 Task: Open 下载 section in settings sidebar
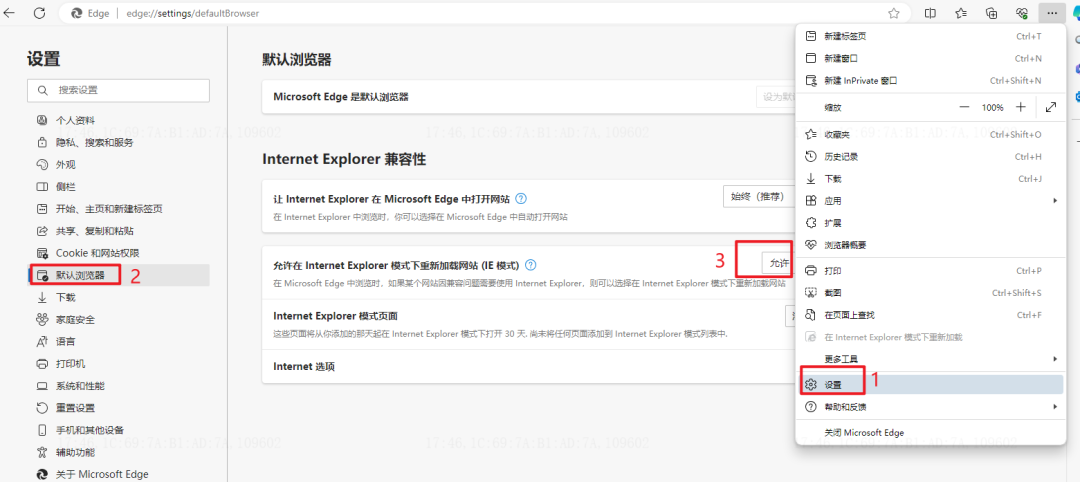click(x=118, y=297)
